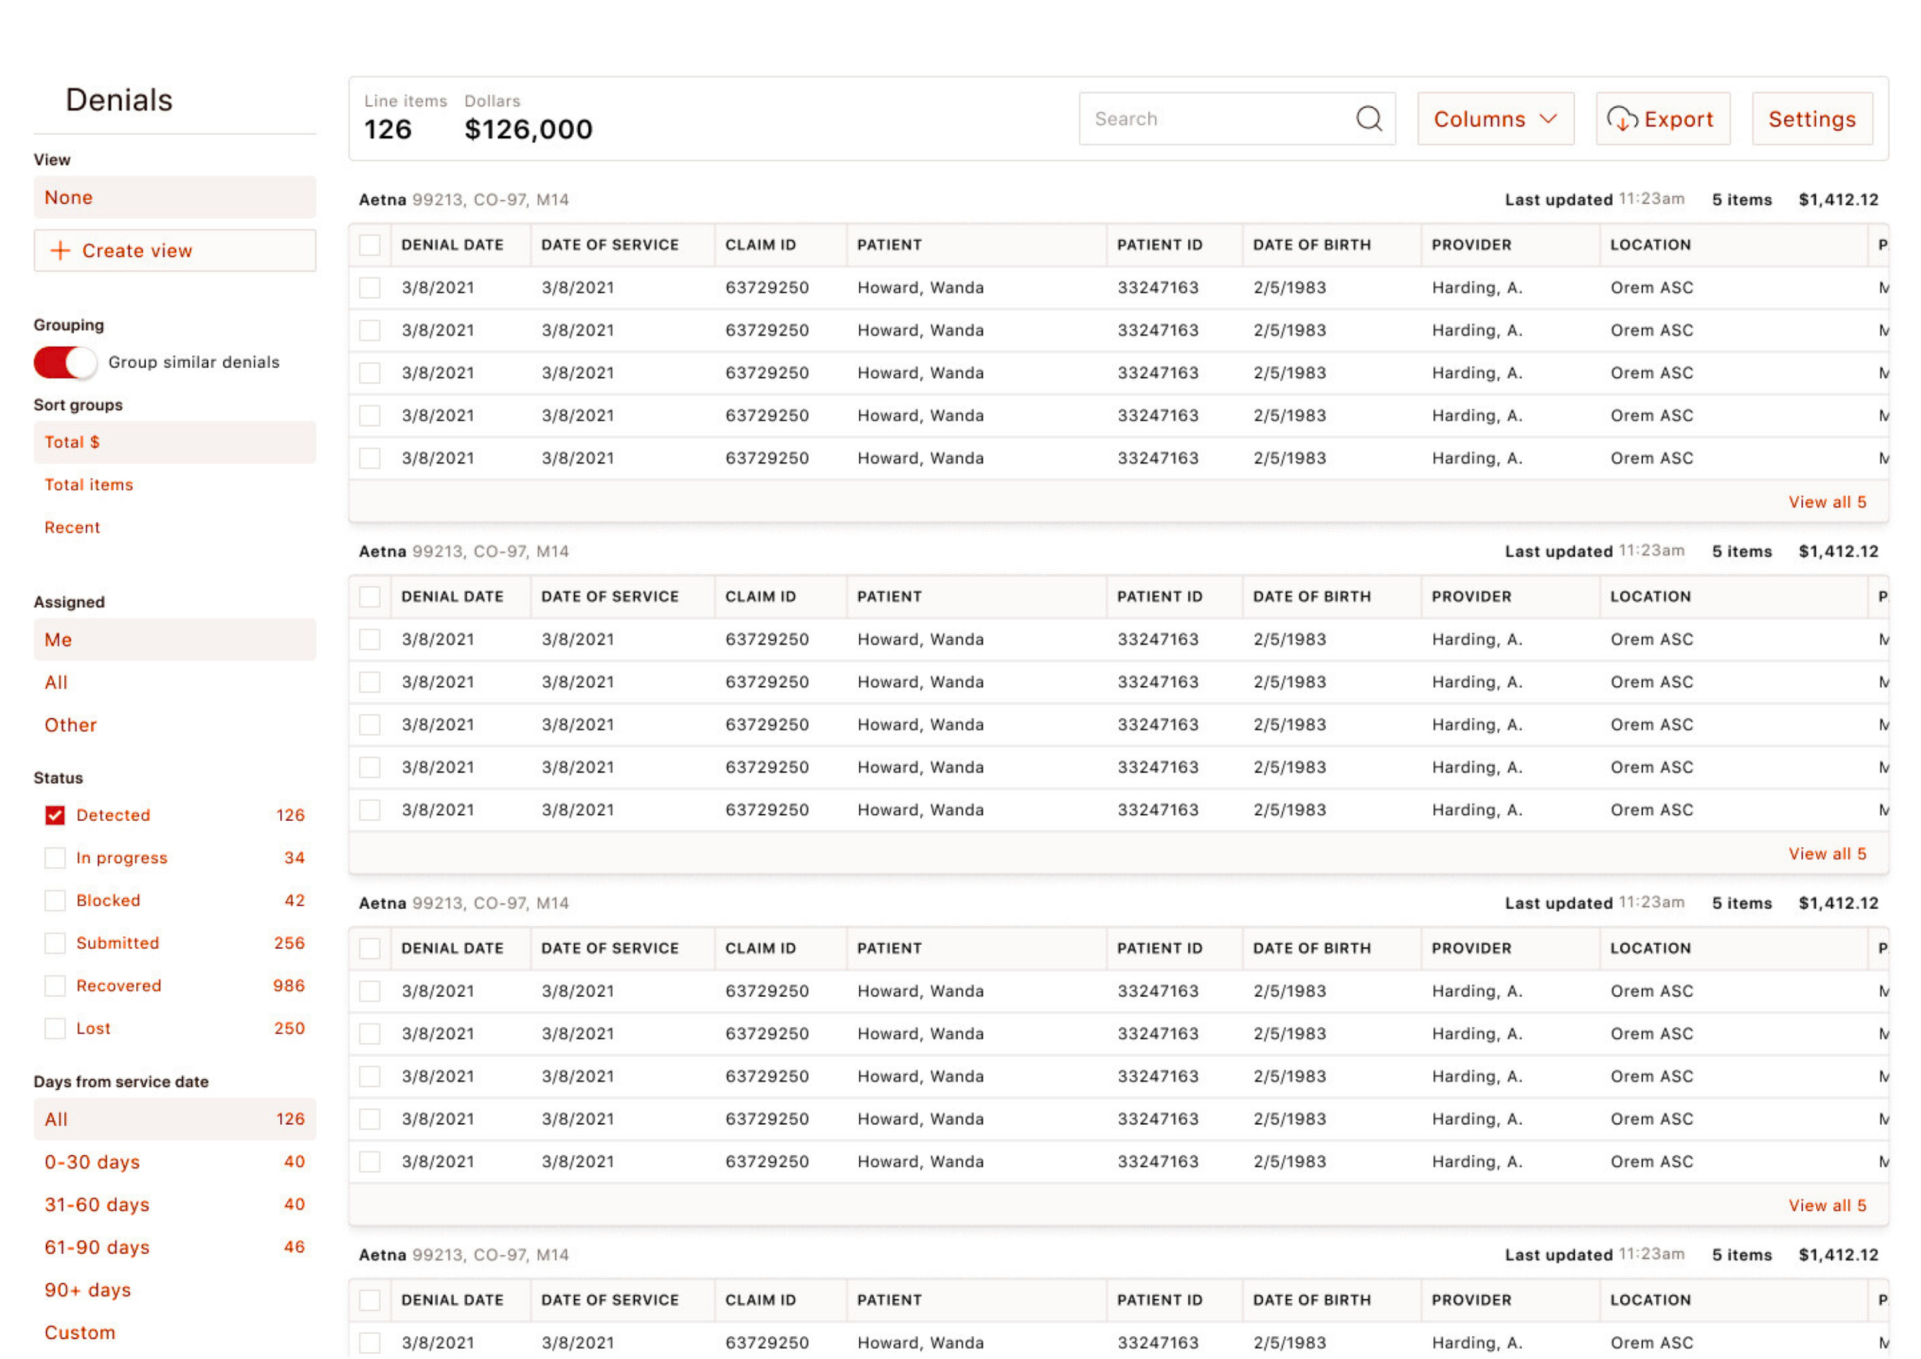The image size is (1921, 1359).
Task: Check the In progress status checkbox
Action: 55,858
